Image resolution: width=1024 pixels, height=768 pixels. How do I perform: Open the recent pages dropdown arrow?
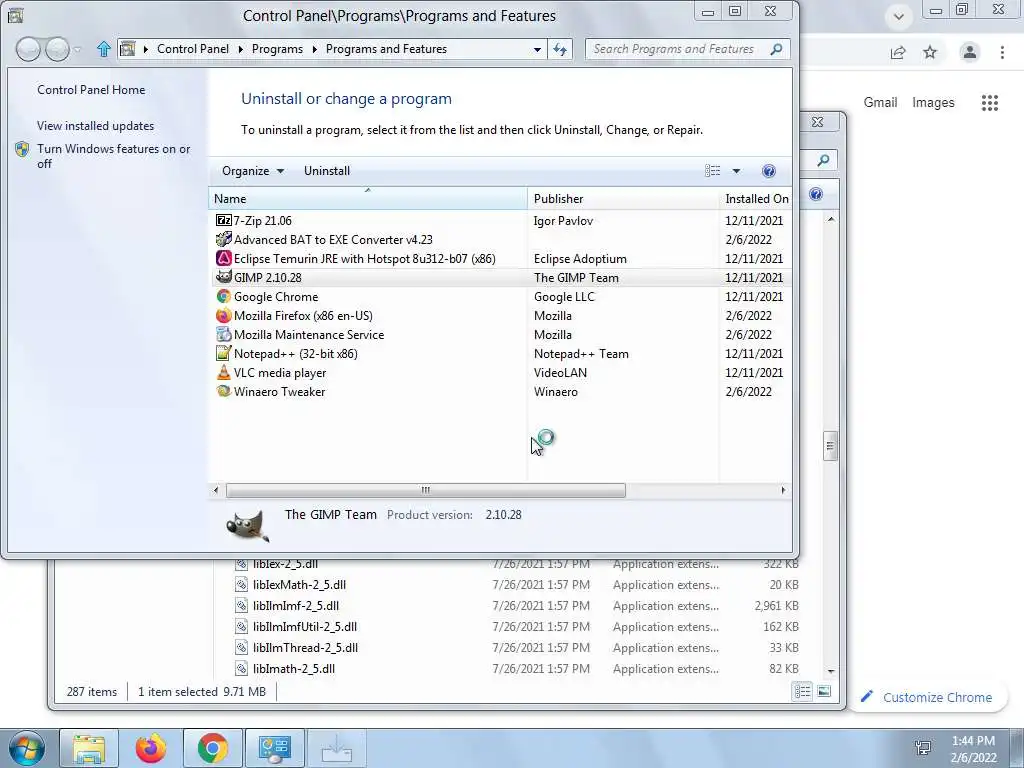(78, 49)
